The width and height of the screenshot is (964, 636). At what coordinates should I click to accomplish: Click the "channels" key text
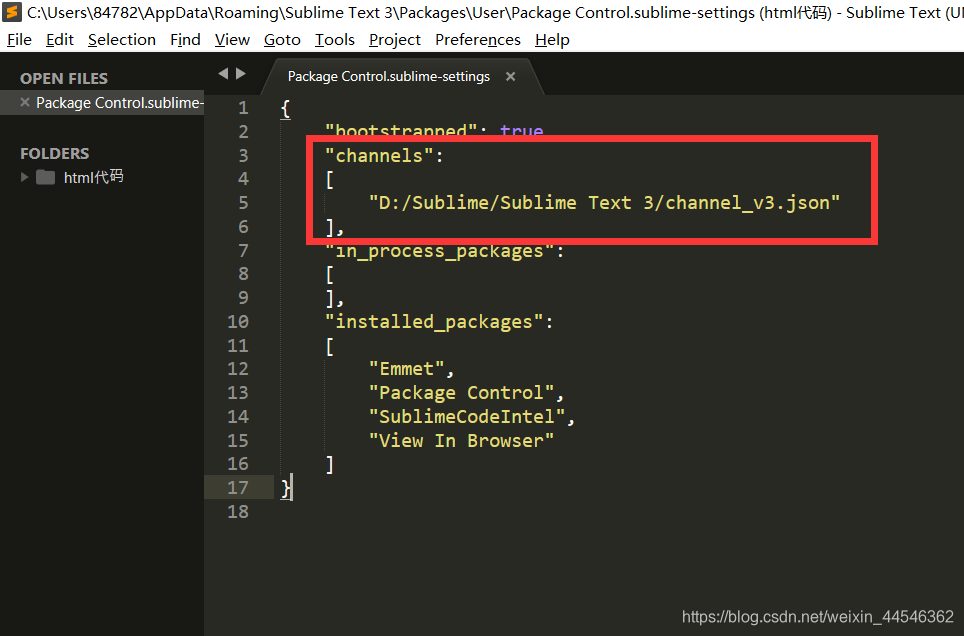(x=378, y=156)
